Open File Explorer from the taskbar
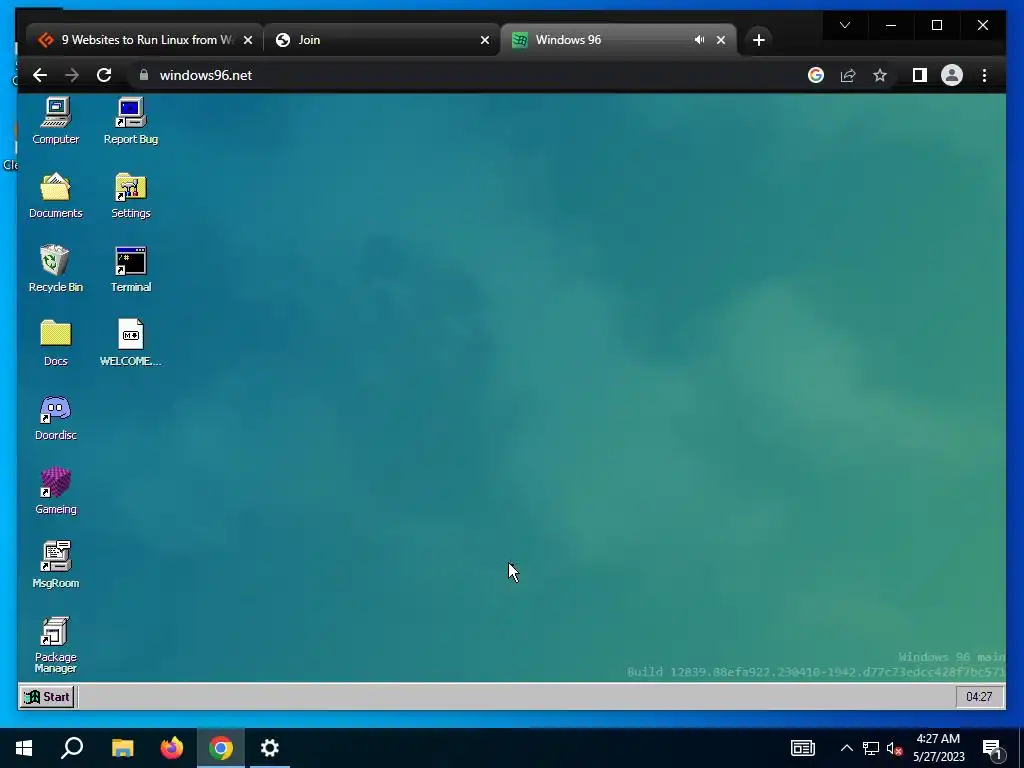This screenshot has width=1024, height=768. pos(122,748)
